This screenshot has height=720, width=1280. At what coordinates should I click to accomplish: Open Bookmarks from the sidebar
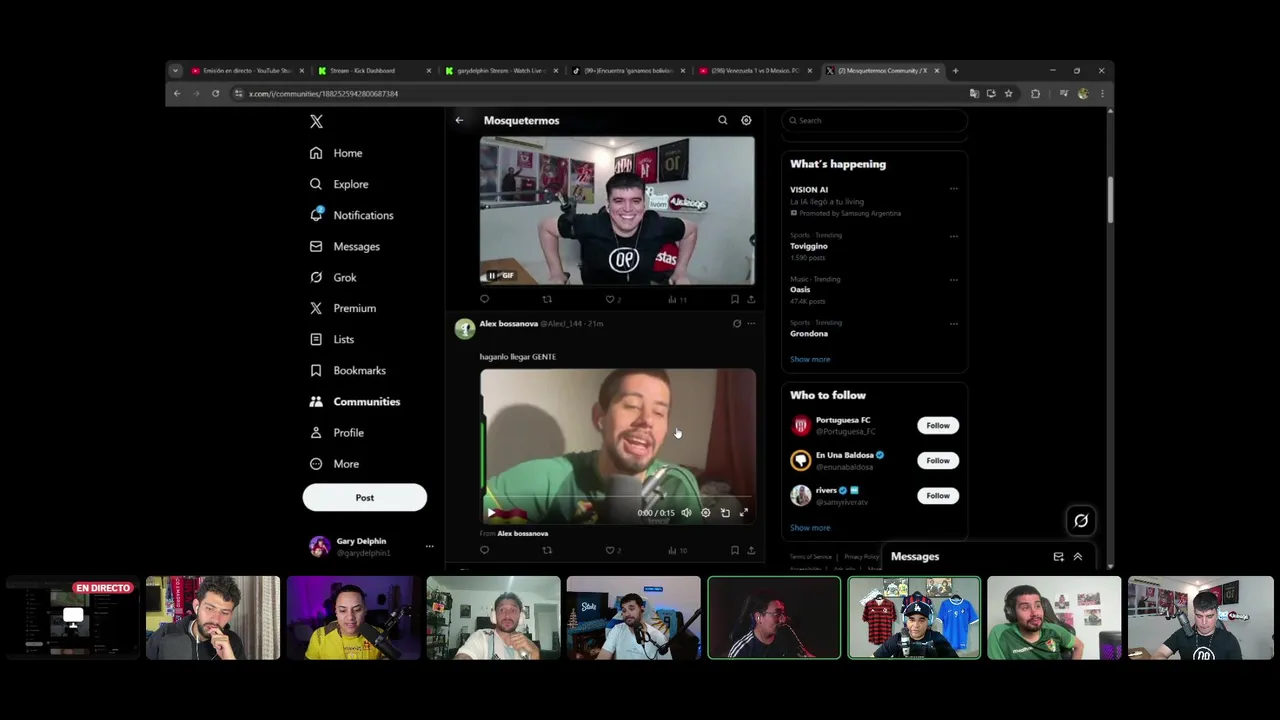point(347,370)
